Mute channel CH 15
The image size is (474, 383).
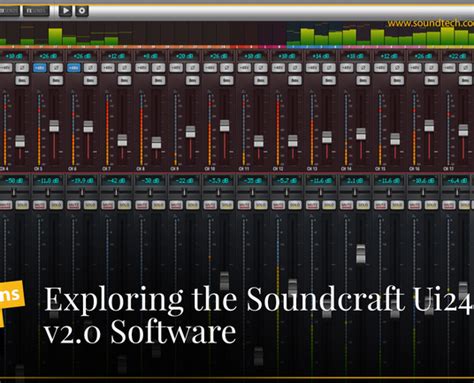pos(380,205)
